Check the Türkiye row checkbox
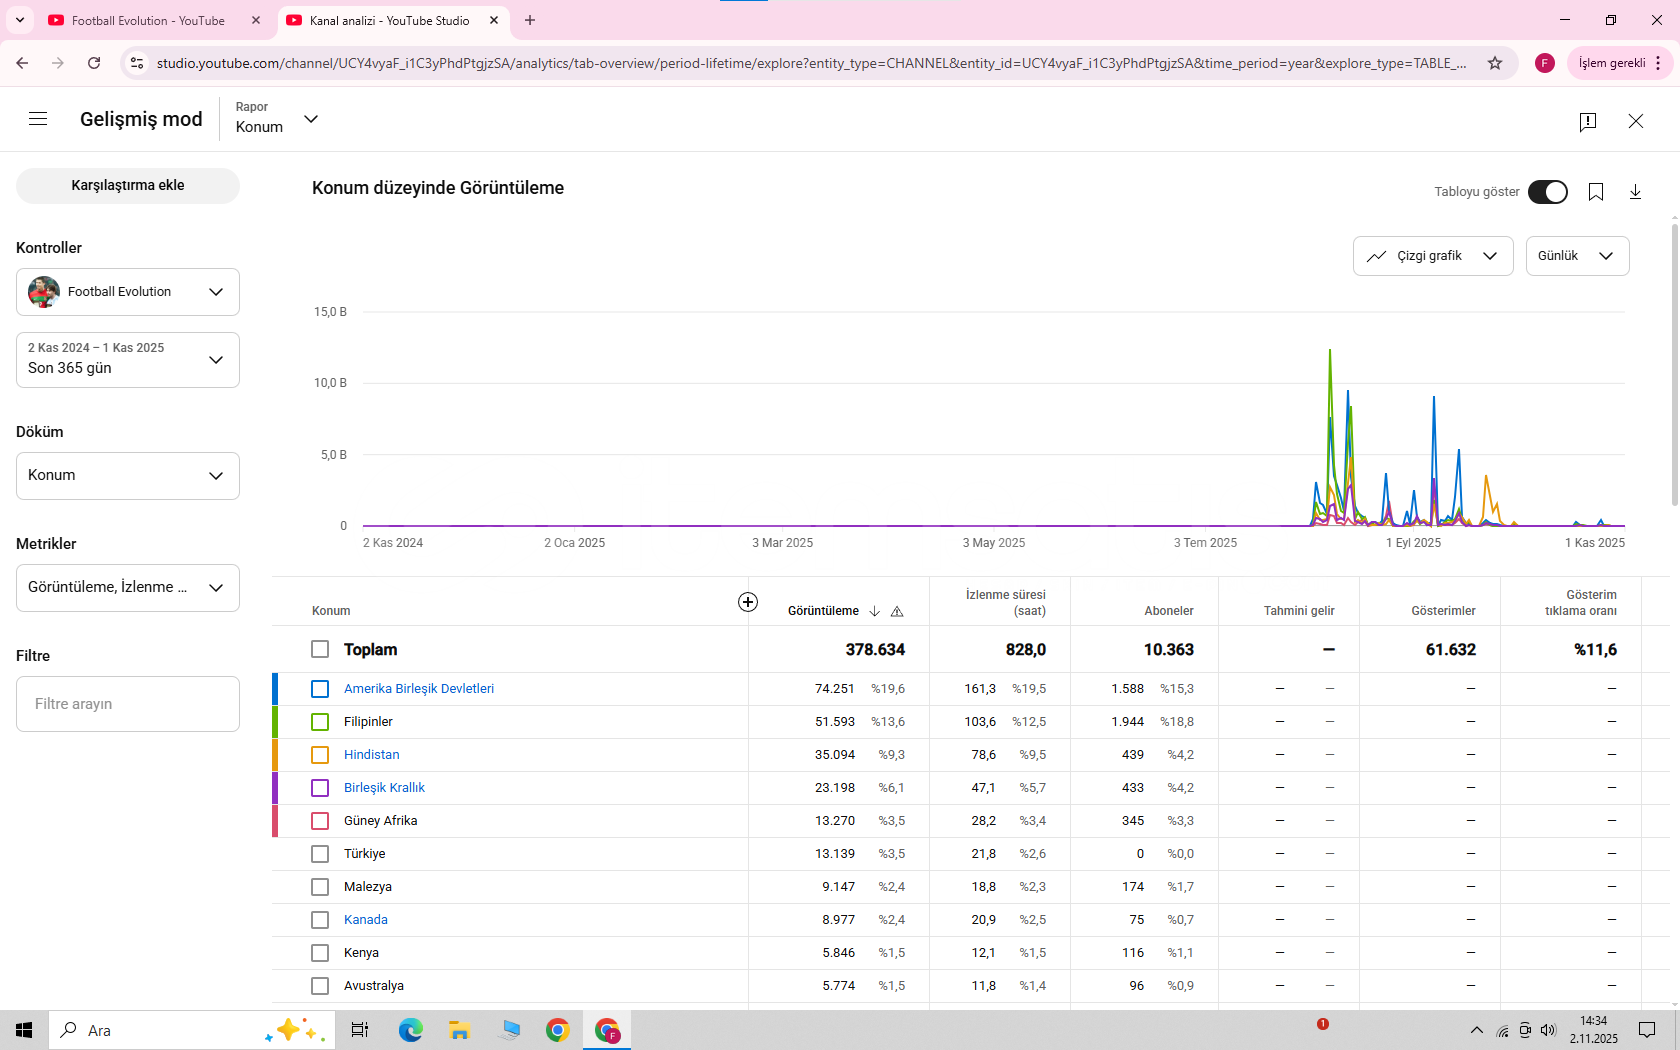Image resolution: width=1680 pixels, height=1050 pixels. pos(320,854)
